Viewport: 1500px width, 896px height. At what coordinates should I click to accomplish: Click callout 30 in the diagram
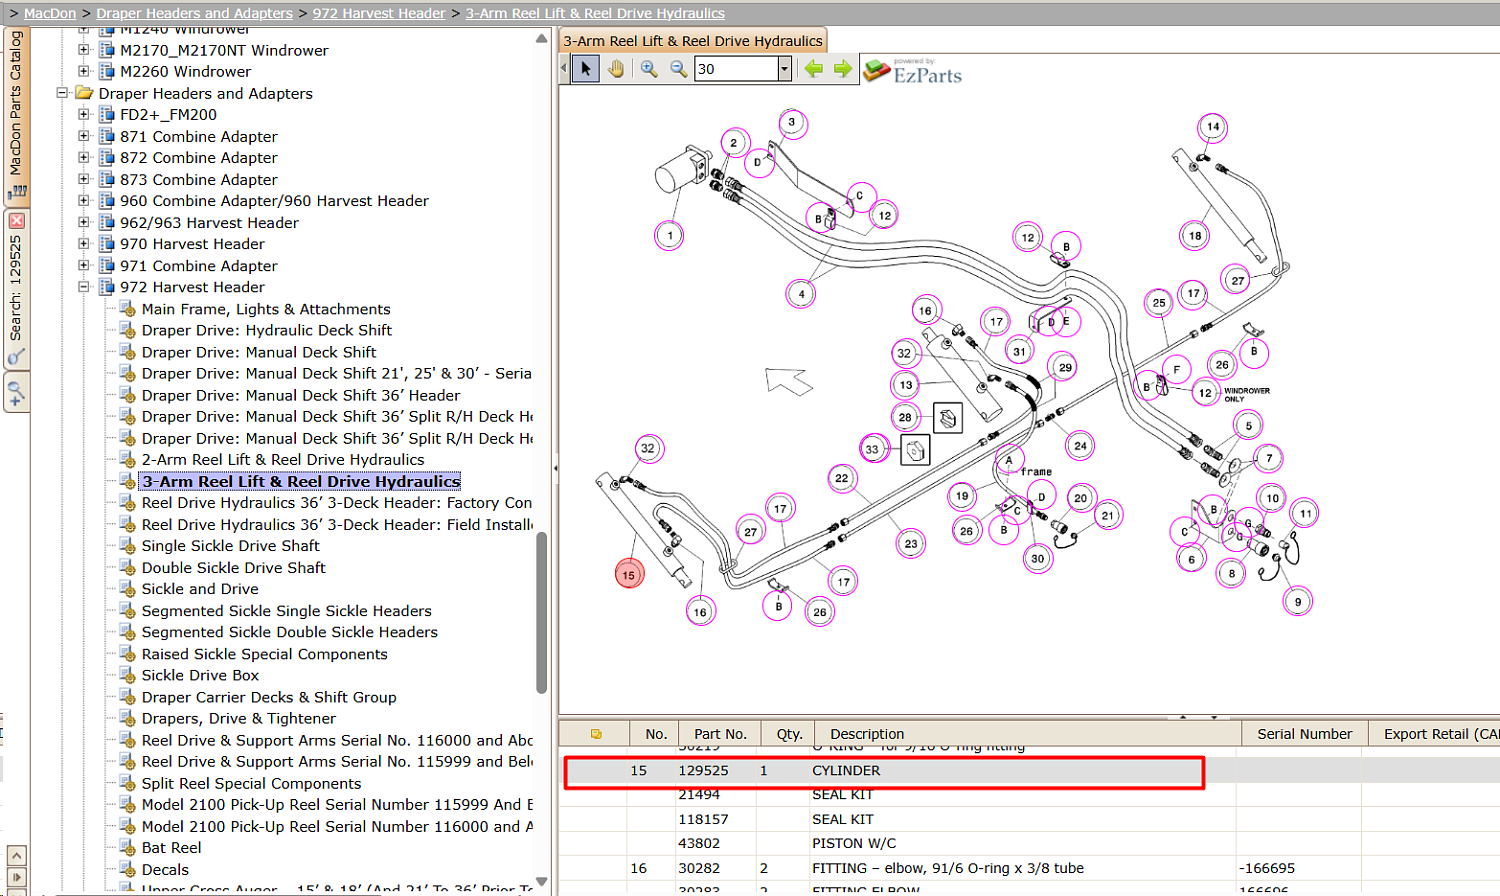point(1038,559)
